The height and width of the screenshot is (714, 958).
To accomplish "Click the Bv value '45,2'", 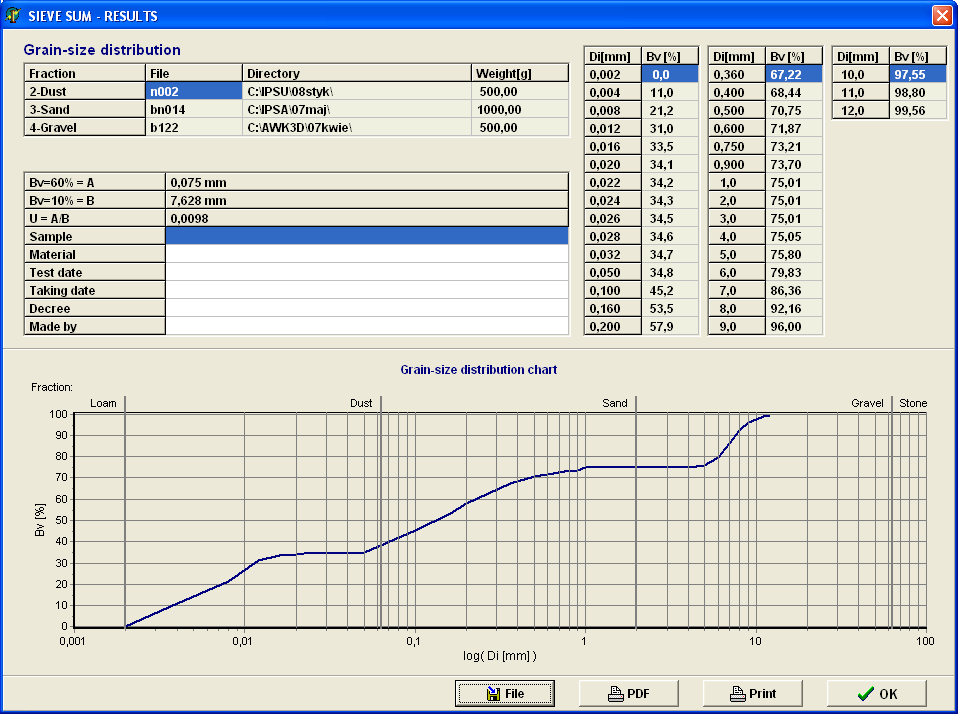I will point(670,290).
